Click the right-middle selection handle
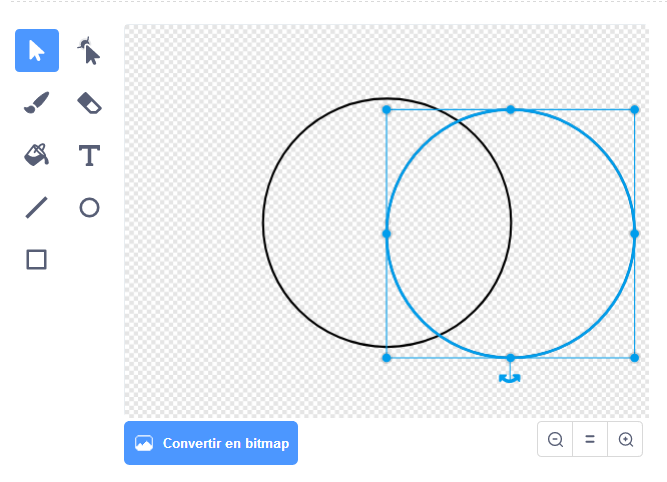The height and width of the screenshot is (482, 667). coord(634,233)
